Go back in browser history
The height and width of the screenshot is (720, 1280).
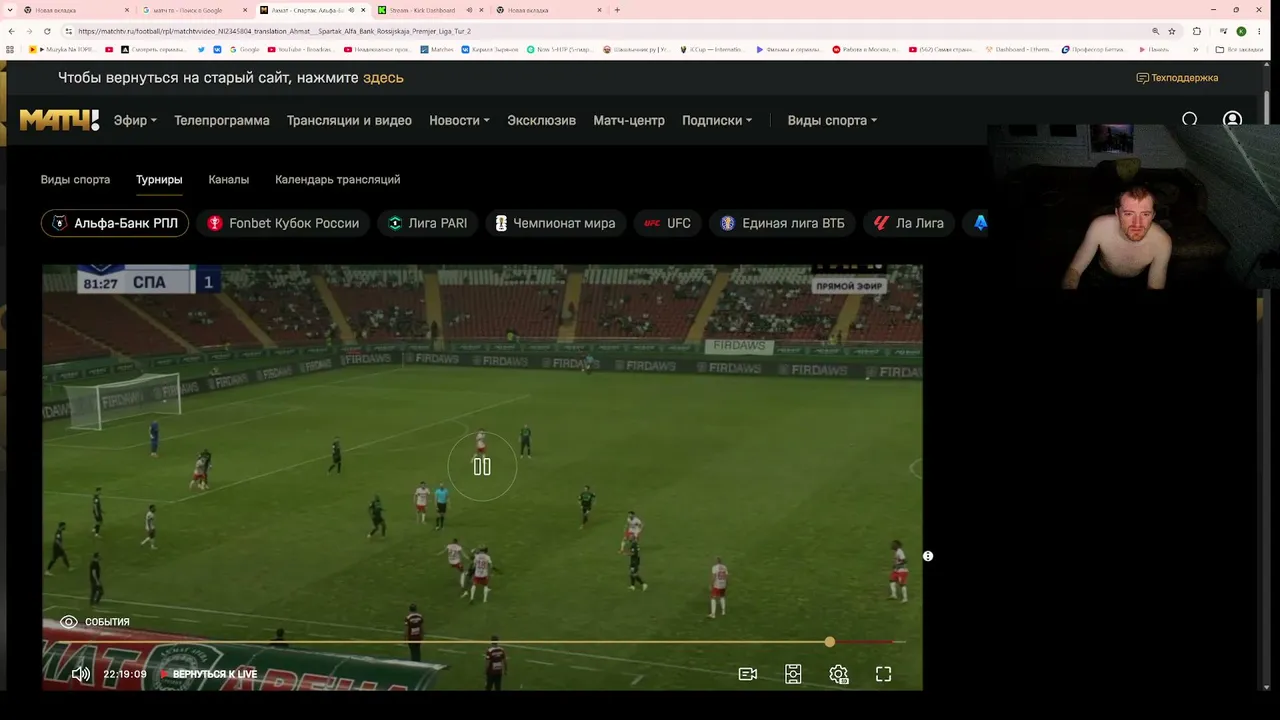[11, 31]
